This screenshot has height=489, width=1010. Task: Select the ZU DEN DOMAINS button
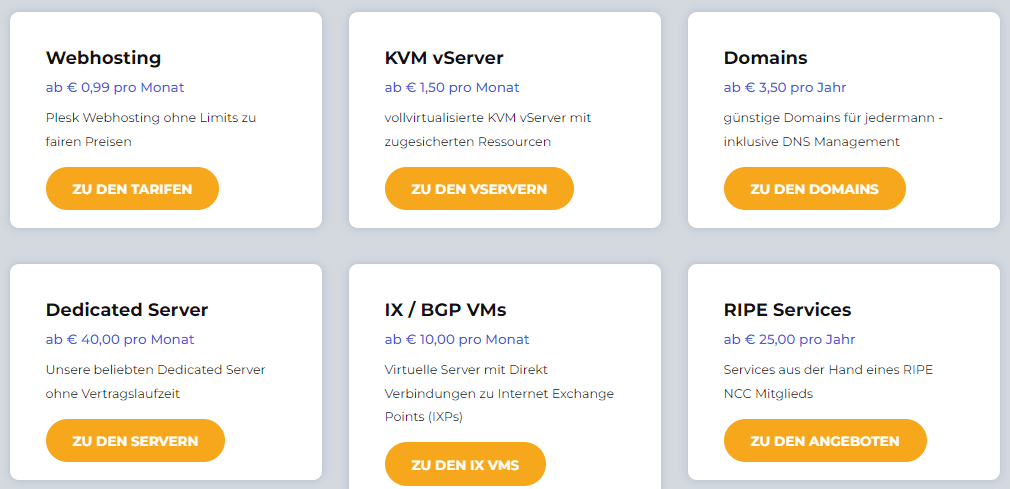[x=815, y=189]
